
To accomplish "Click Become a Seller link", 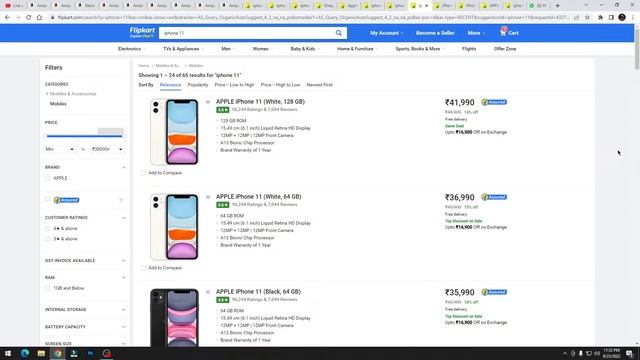I will 435,33.
